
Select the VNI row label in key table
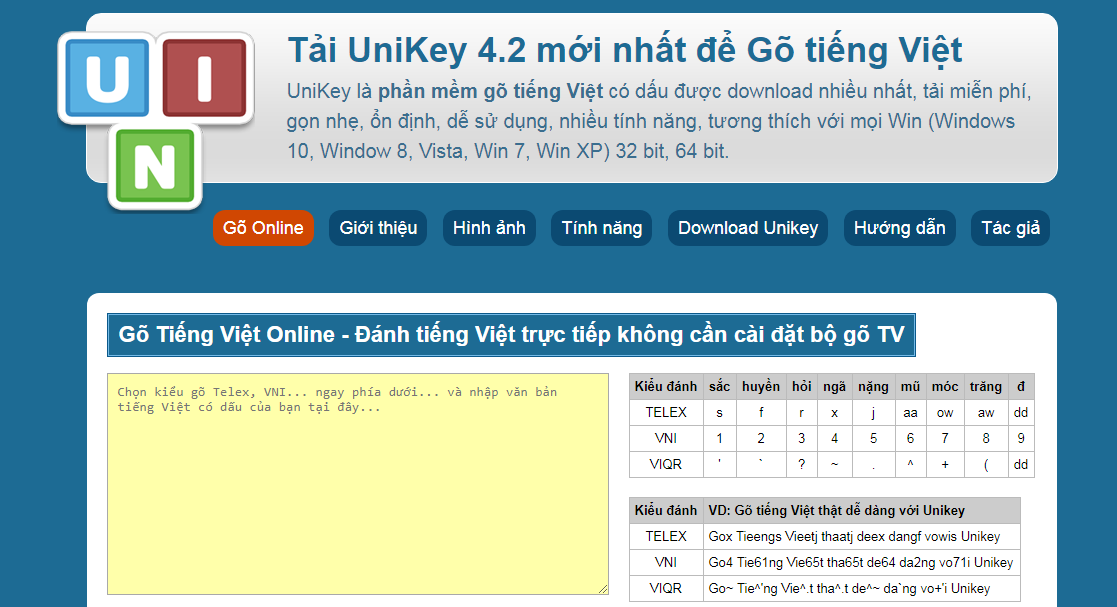tap(666, 438)
